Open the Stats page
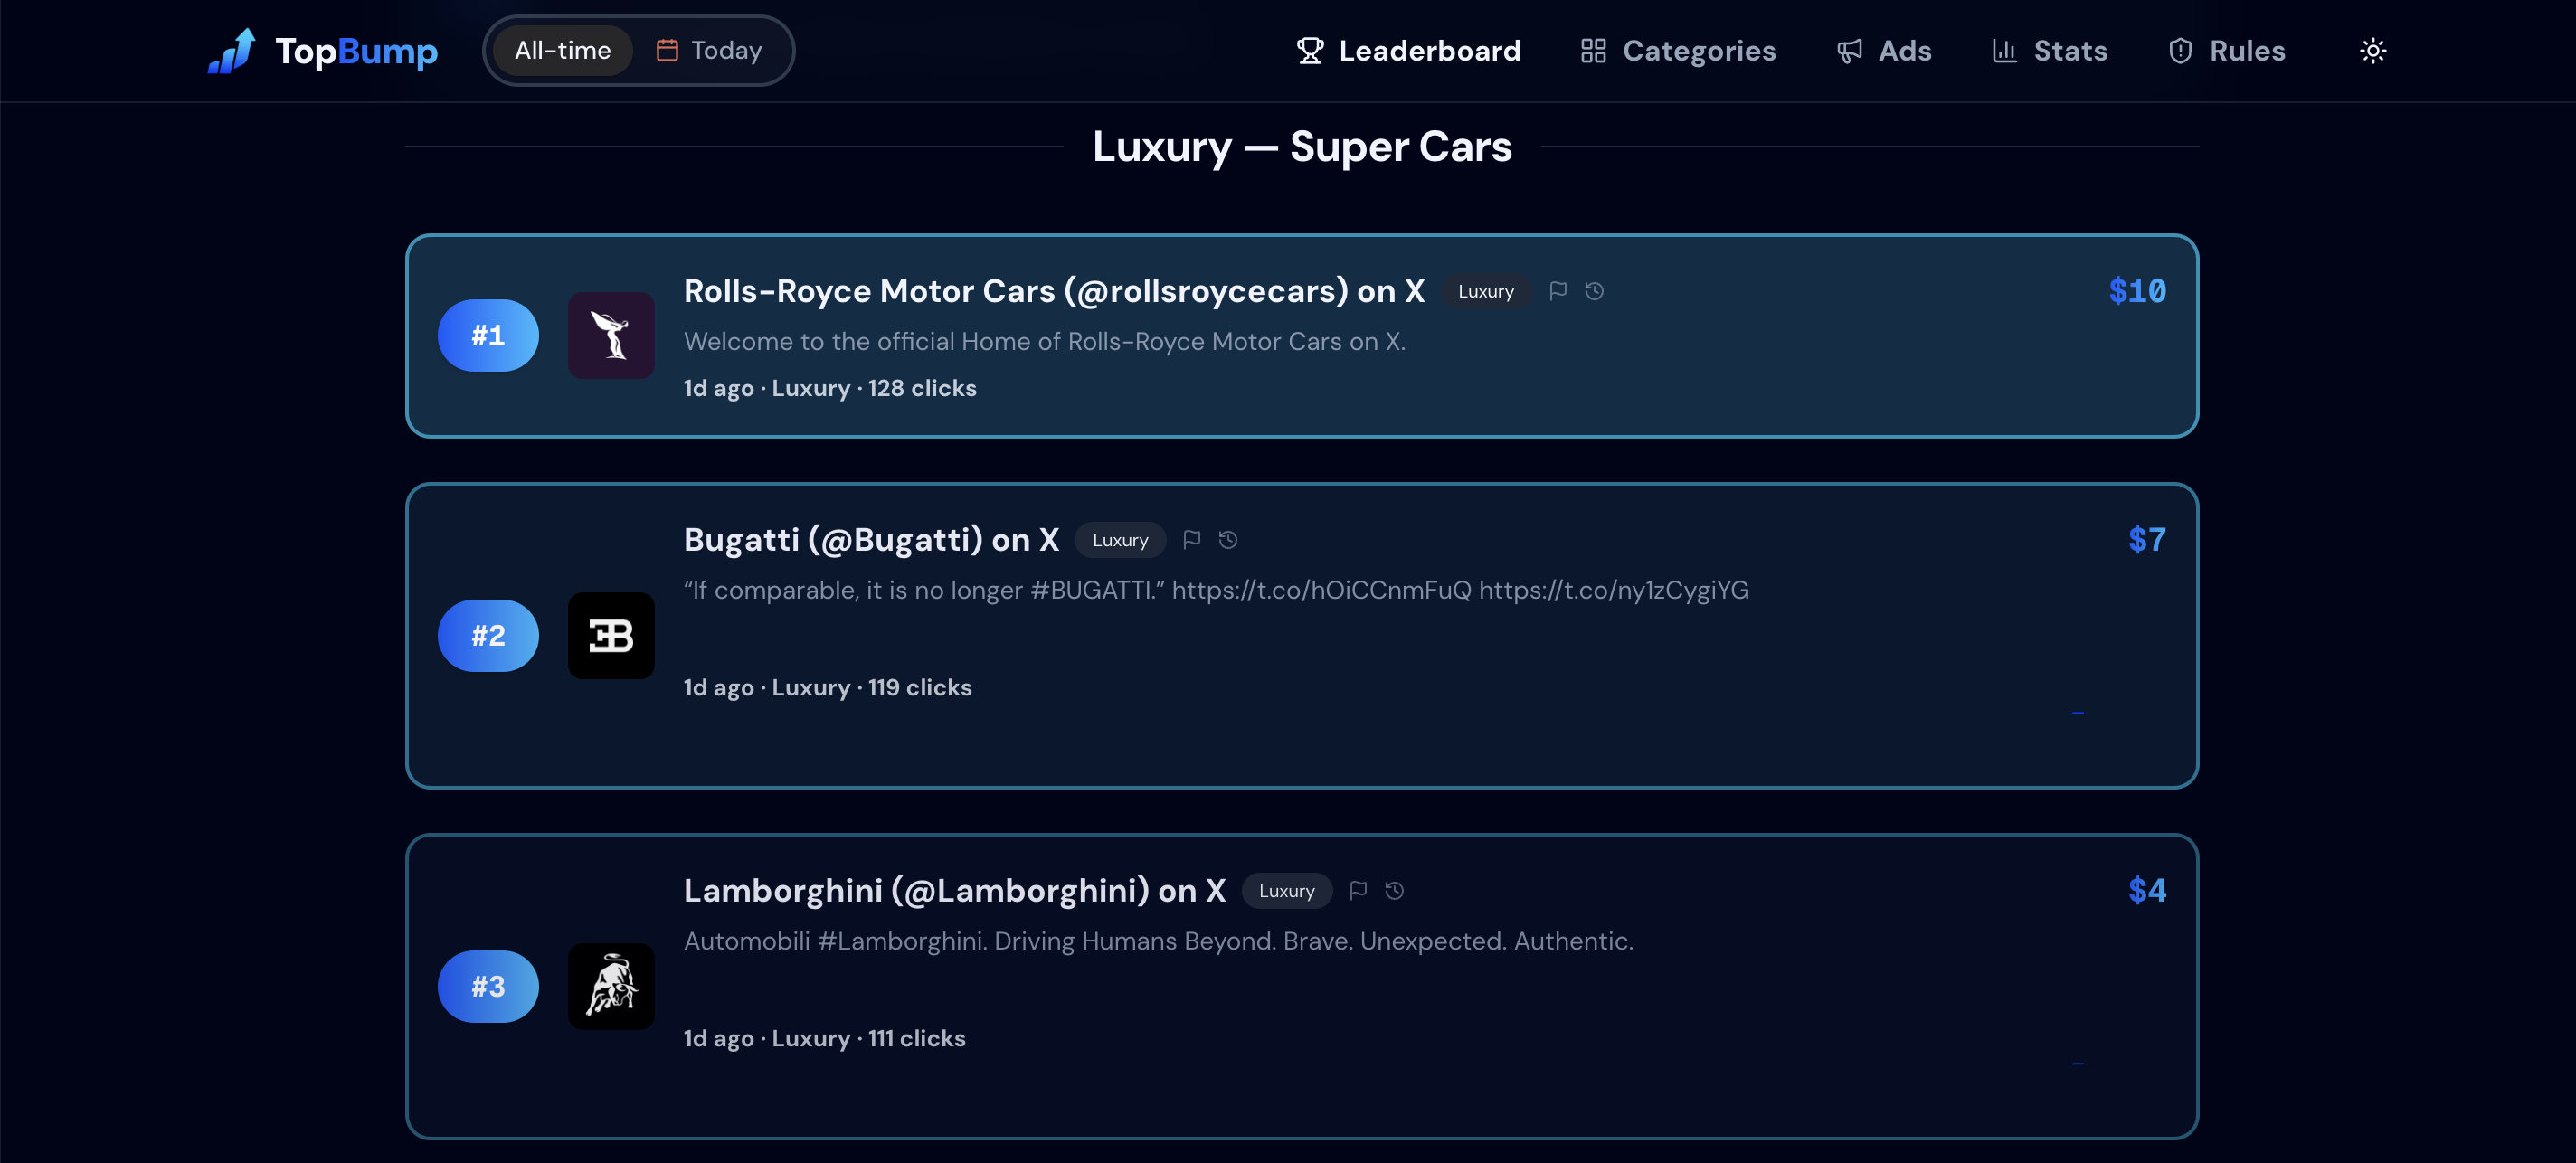The image size is (2576, 1163). (x=2049, y=51)
